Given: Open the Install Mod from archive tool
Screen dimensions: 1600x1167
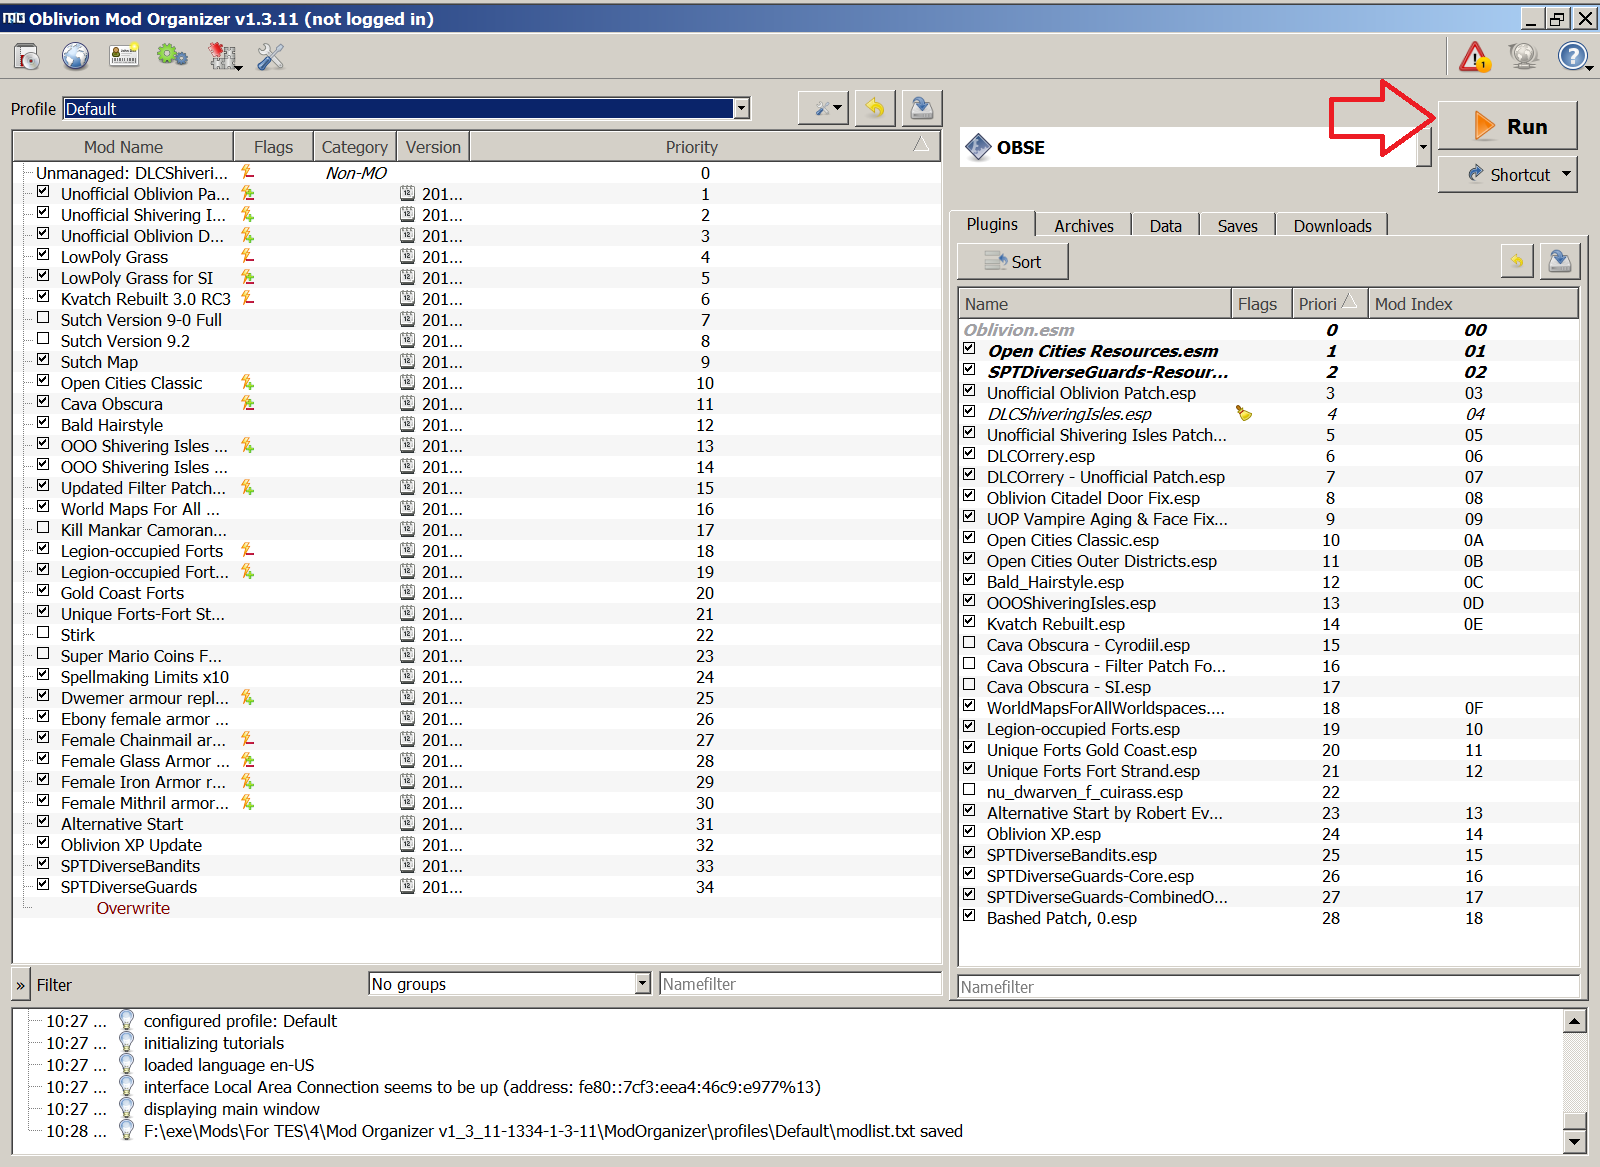Looking at the screenshot, I should coord(27,56).
